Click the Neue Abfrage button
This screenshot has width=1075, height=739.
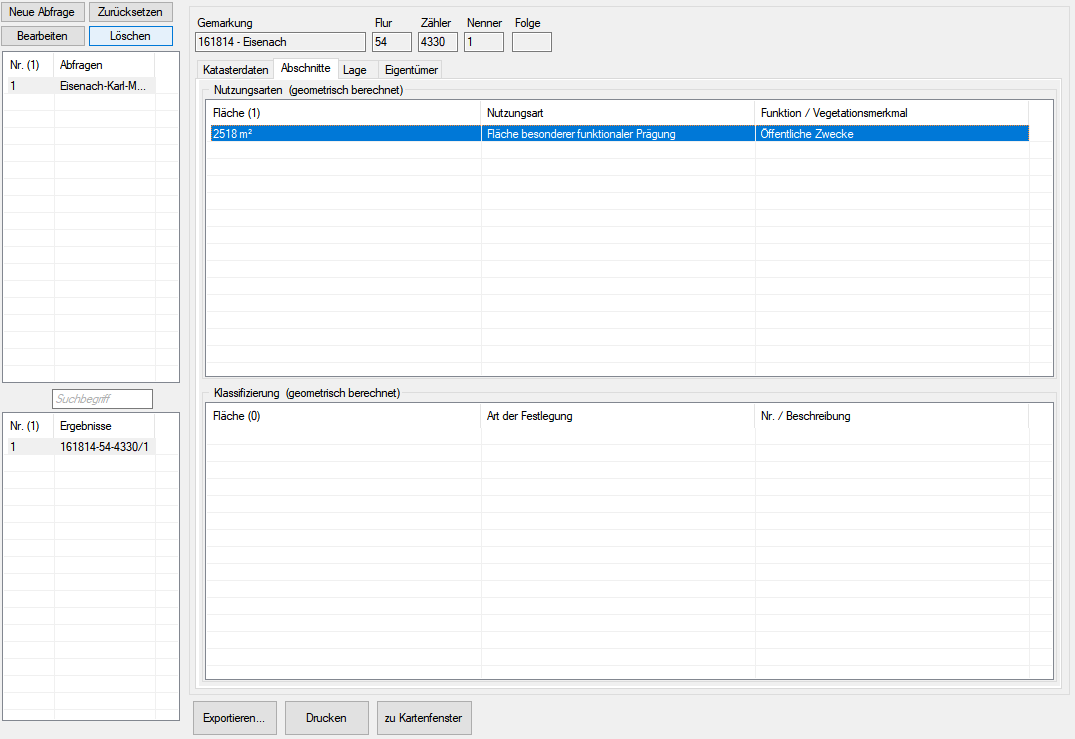pos(42,12)
